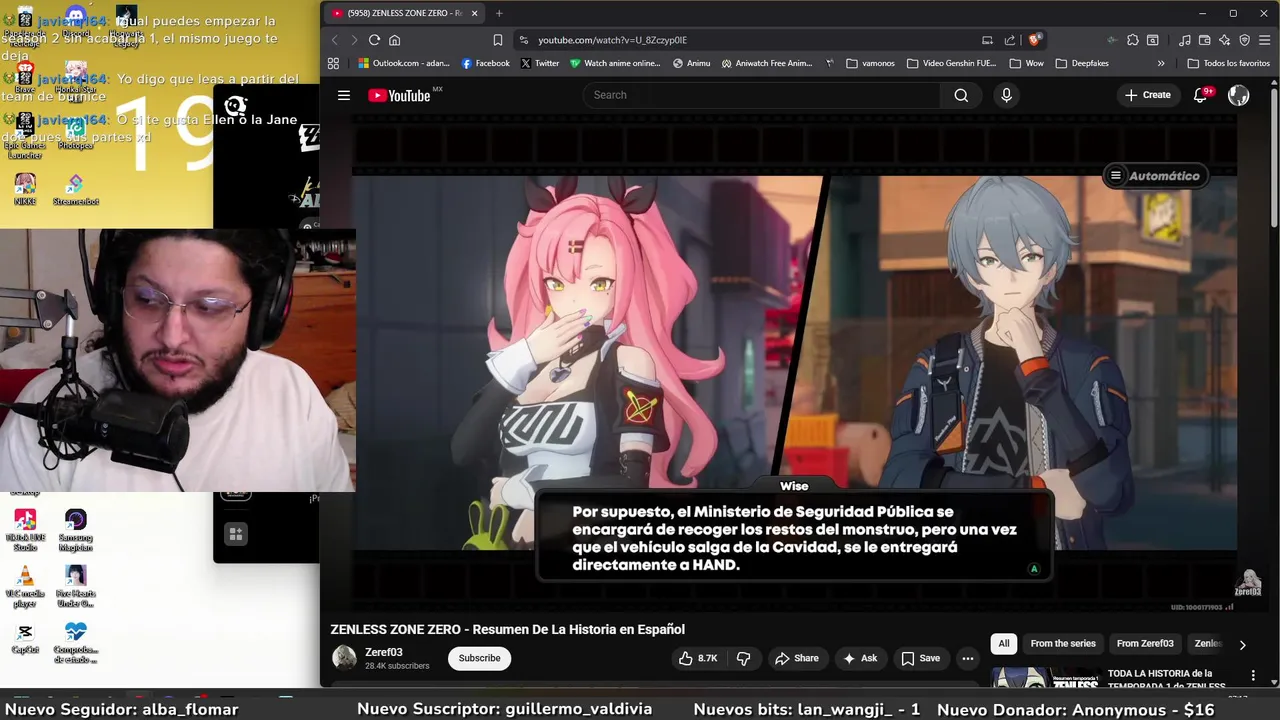Open options for the TODA LA HISTORIA recommendation
Screen dimensions: 1280x720
click(x=1253, y=676)
